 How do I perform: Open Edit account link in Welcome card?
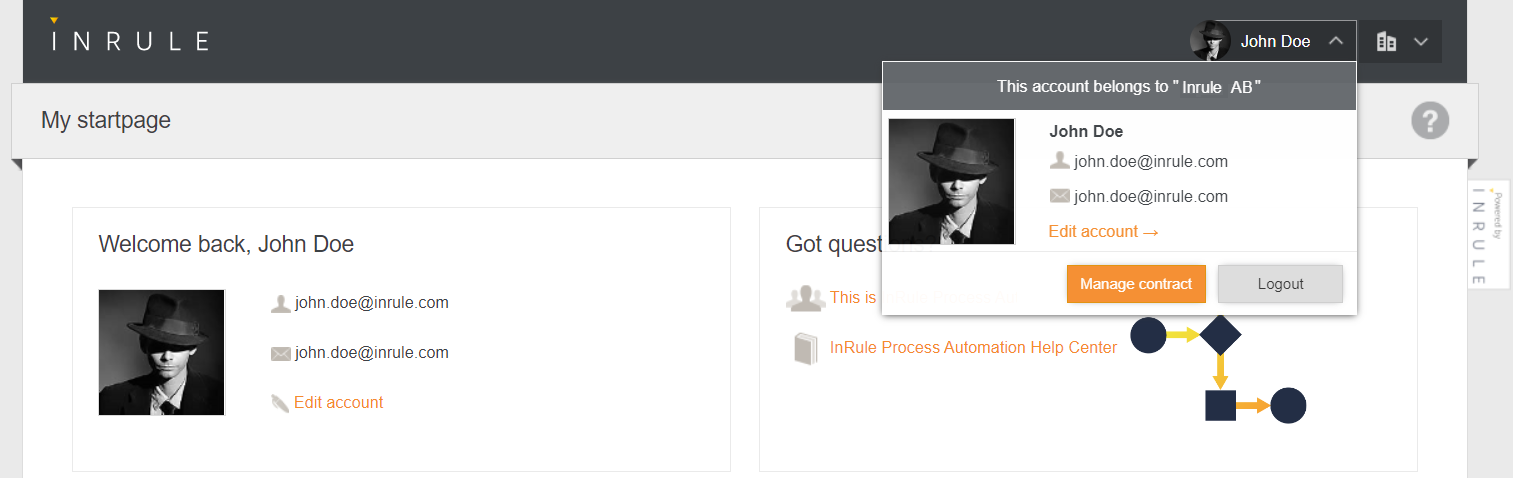coord(338,402)
